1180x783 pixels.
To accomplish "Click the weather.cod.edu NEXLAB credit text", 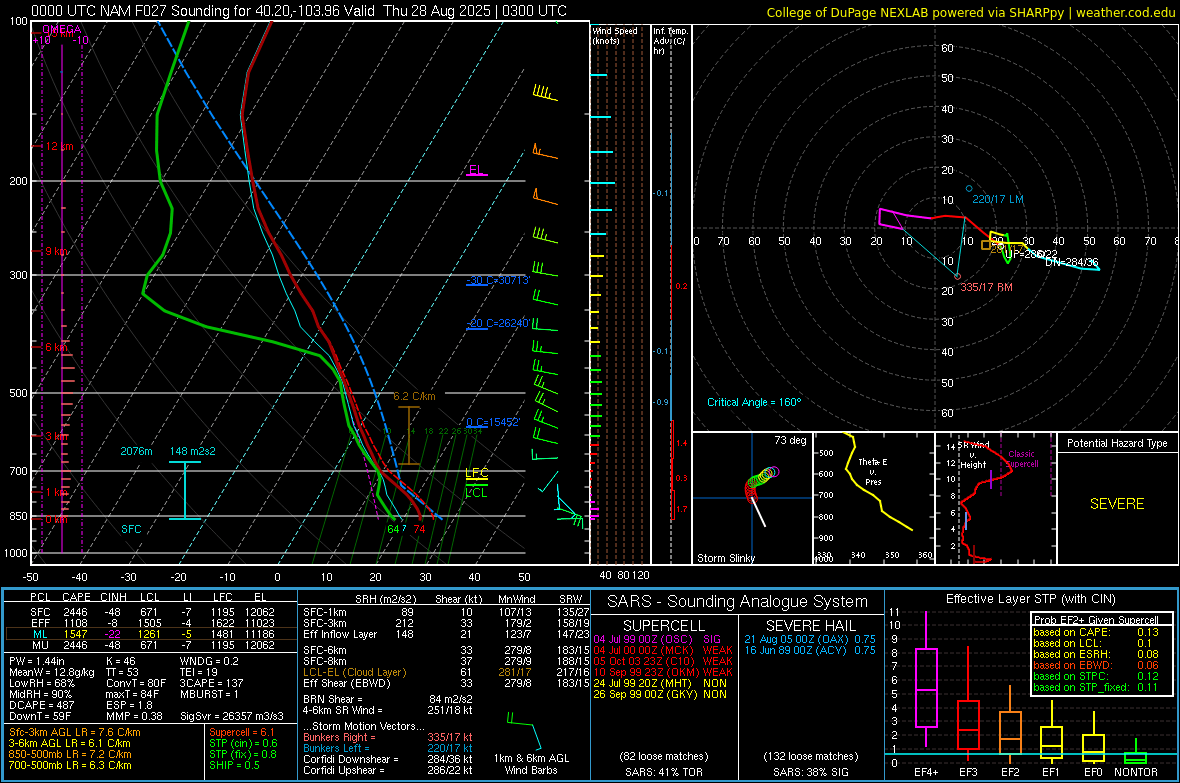I will click(970, 12).
